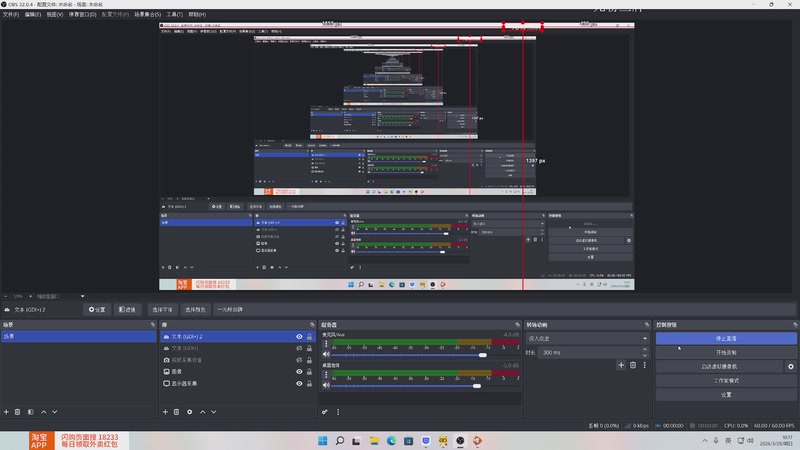The height and width of the screenshot is (450, 800).
Task: Show the hidden 视频采集设备 source
Action: tap(299, 360)
